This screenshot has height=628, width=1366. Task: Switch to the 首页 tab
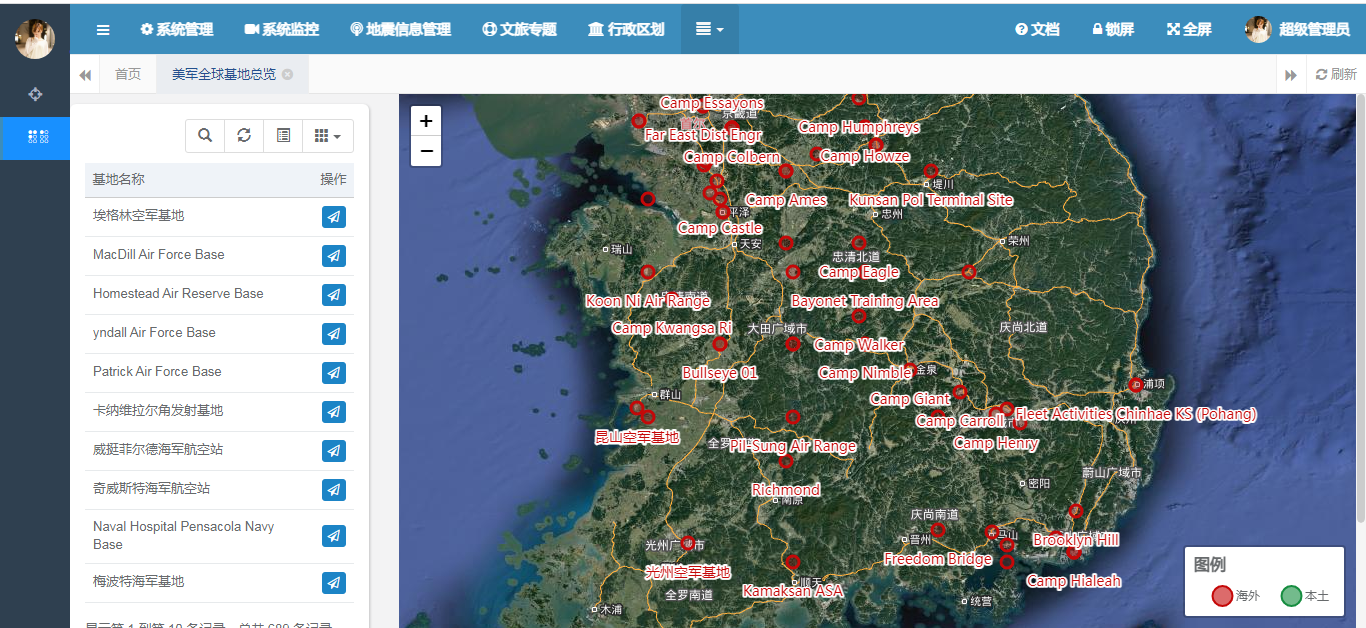pos(128,75)
